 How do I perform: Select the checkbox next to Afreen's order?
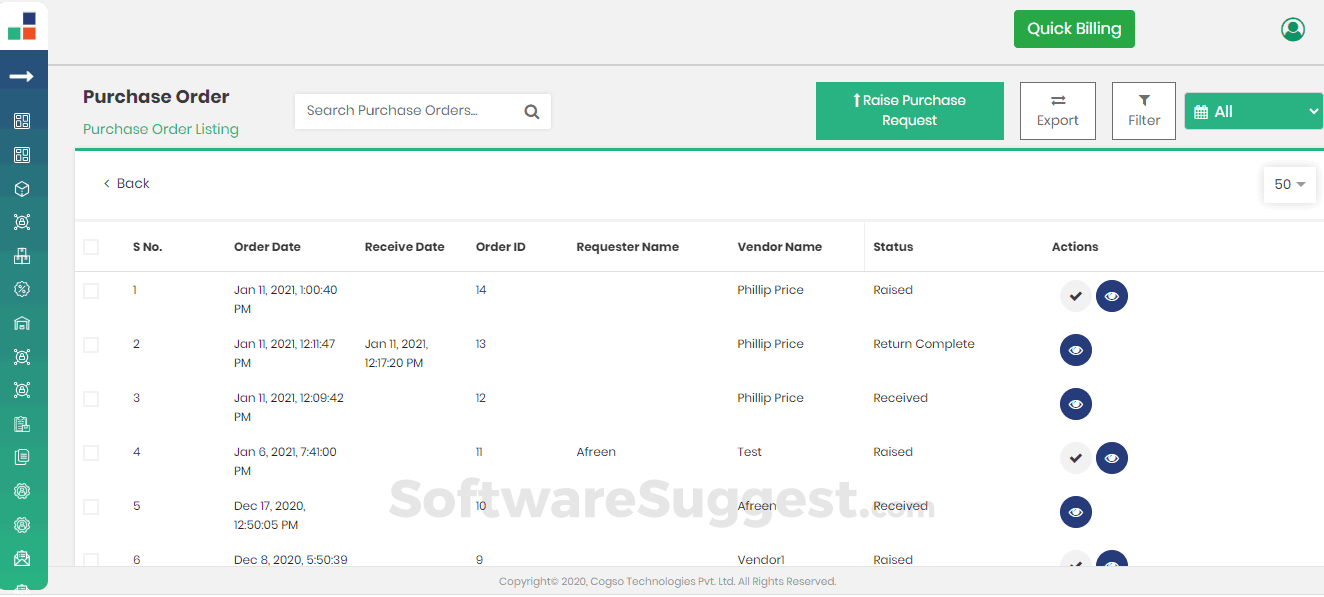point(91,452)
